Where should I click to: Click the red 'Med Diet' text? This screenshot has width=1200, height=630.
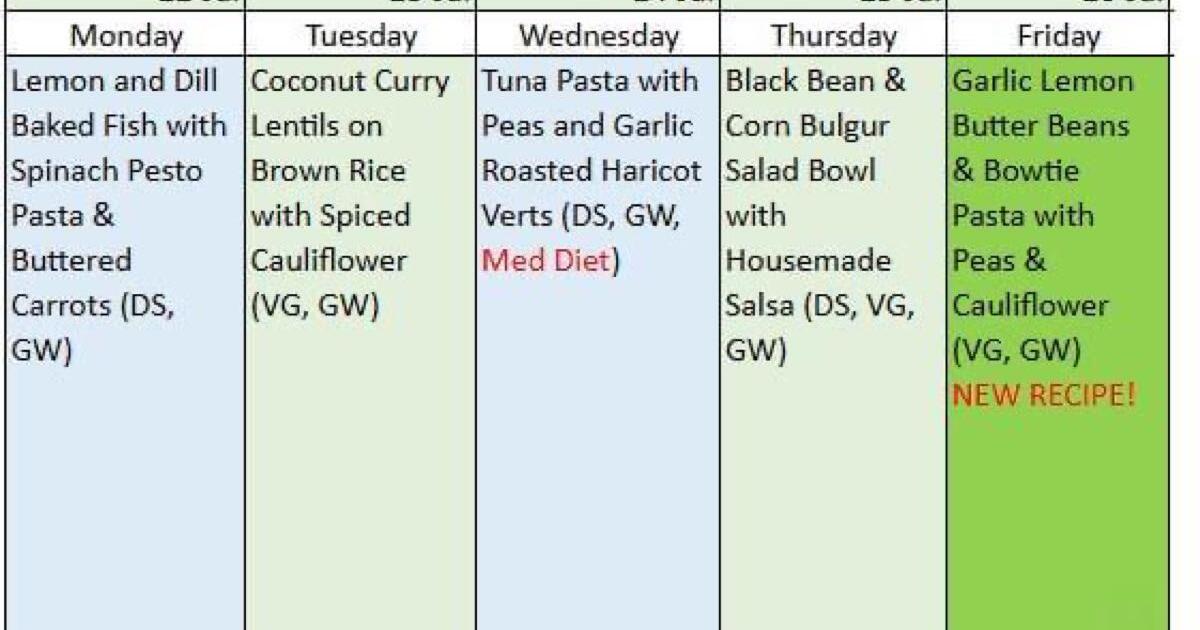click(x=546, y=262)
